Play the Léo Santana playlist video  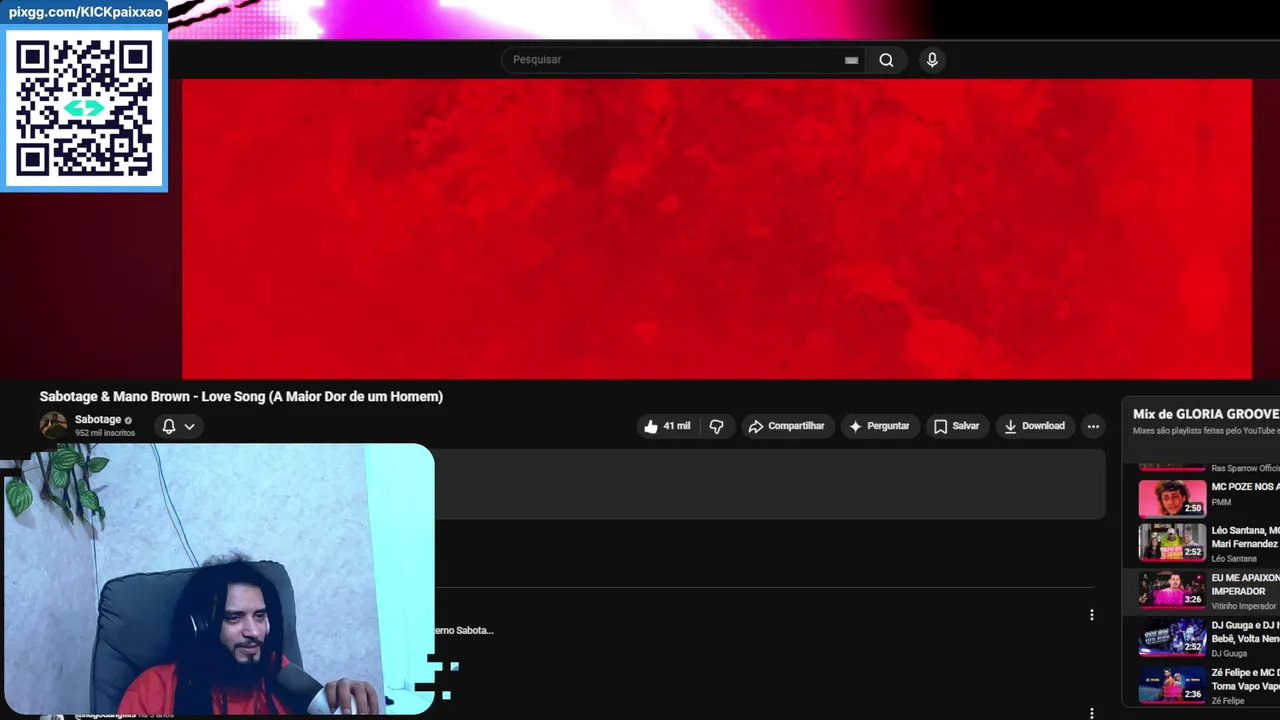(x=1172, y=542)
